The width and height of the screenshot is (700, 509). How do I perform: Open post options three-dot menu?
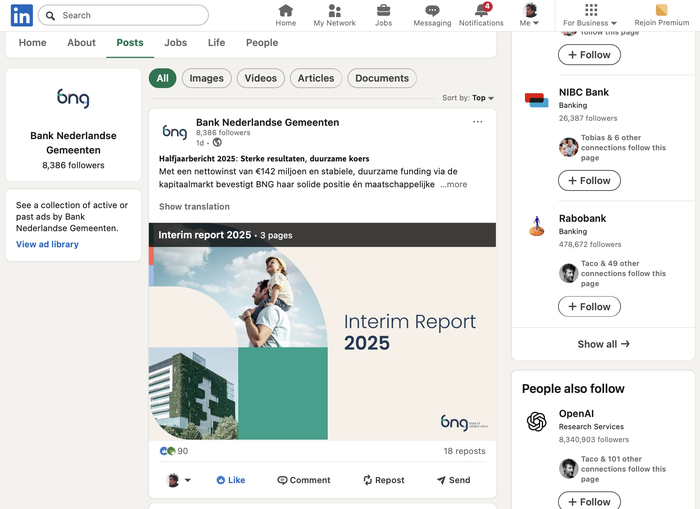[477, 122]
